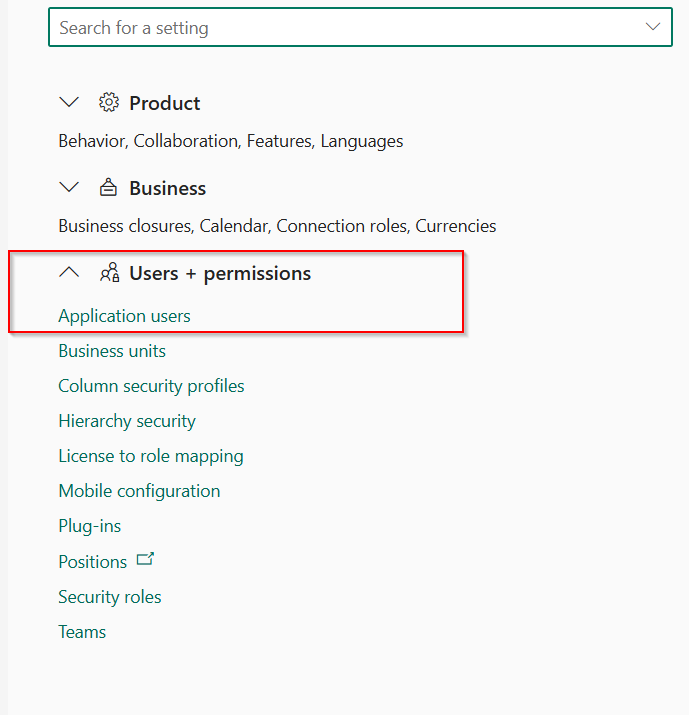
Task: Open the Positions link
Action: (93, 562)
